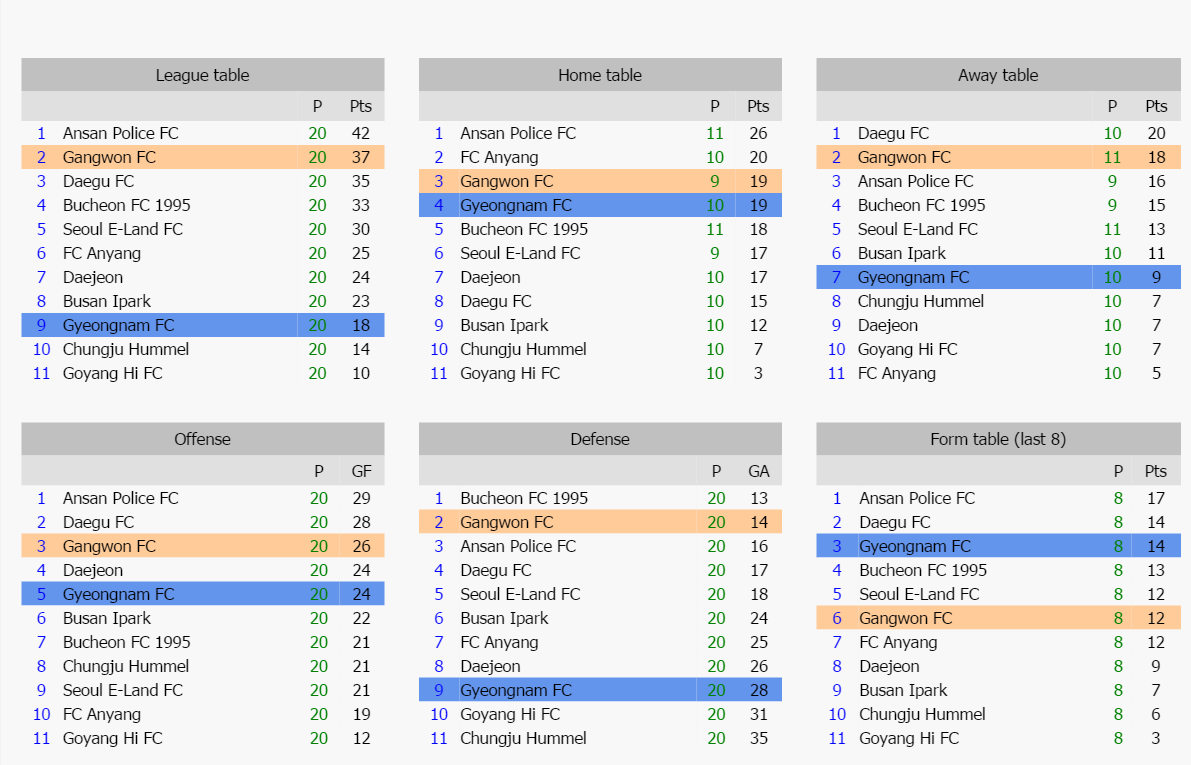Image resolution: width=1191 pixels, height=765 pixels.
Task: Click the Home table header
Action: click(x=600, y=74)
